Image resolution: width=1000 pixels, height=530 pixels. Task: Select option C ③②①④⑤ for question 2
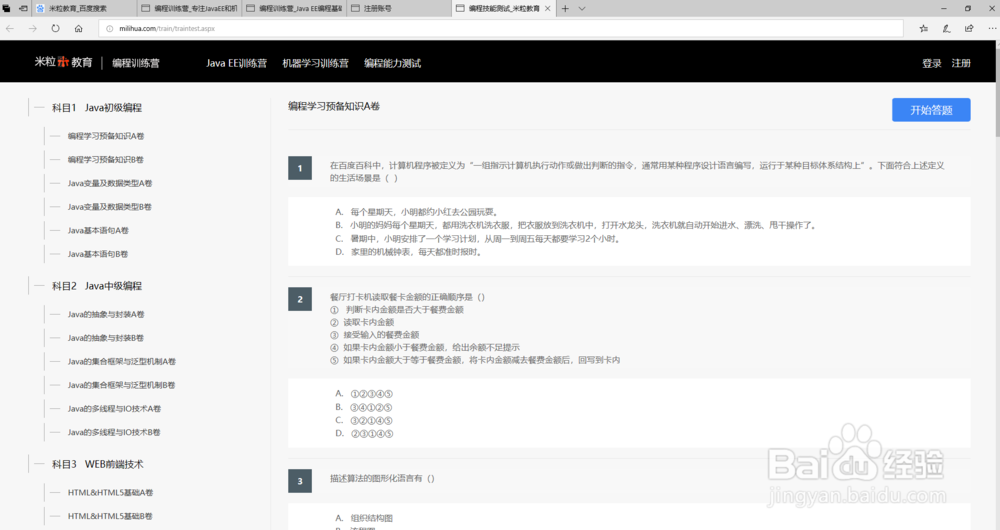364,420
